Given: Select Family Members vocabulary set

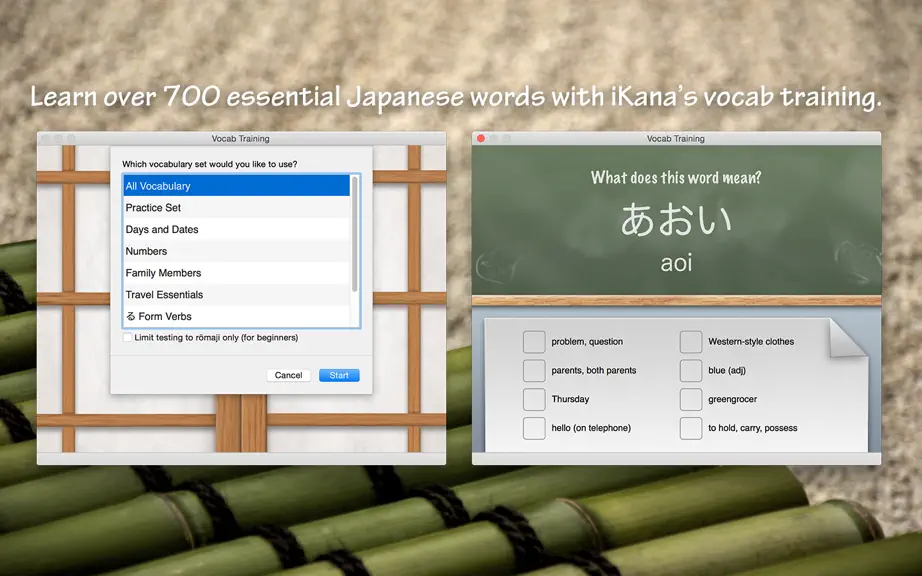Looking at the screenshot, I should coord(236,273).
